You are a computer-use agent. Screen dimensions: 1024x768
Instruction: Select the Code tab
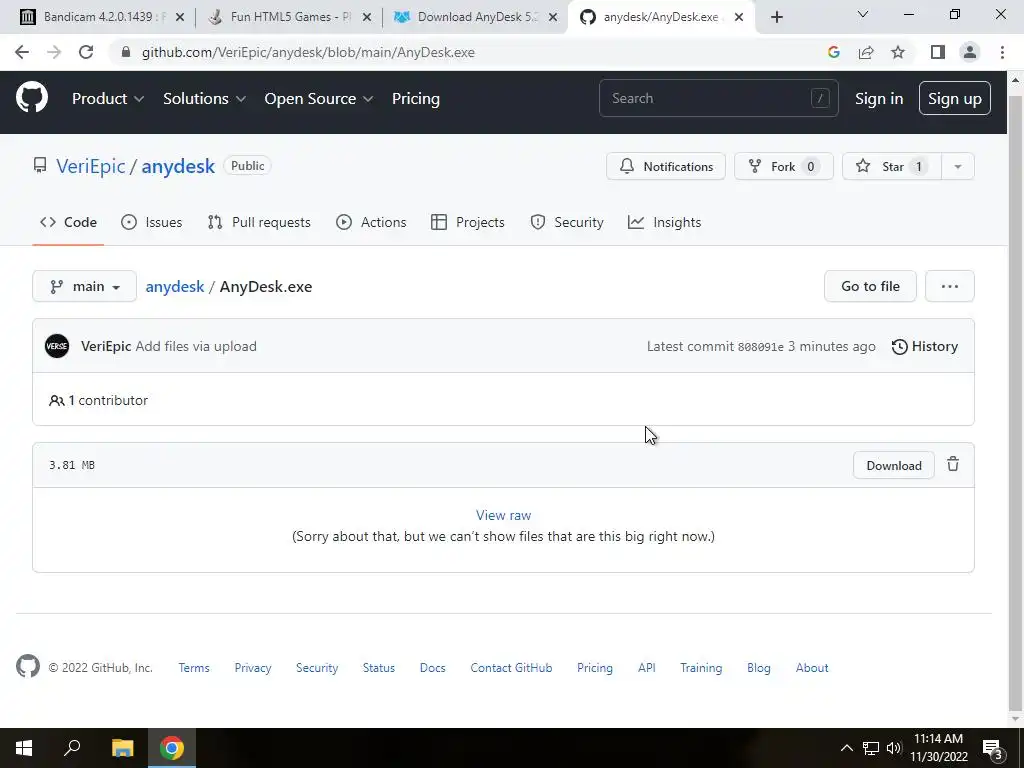[68, 222]
